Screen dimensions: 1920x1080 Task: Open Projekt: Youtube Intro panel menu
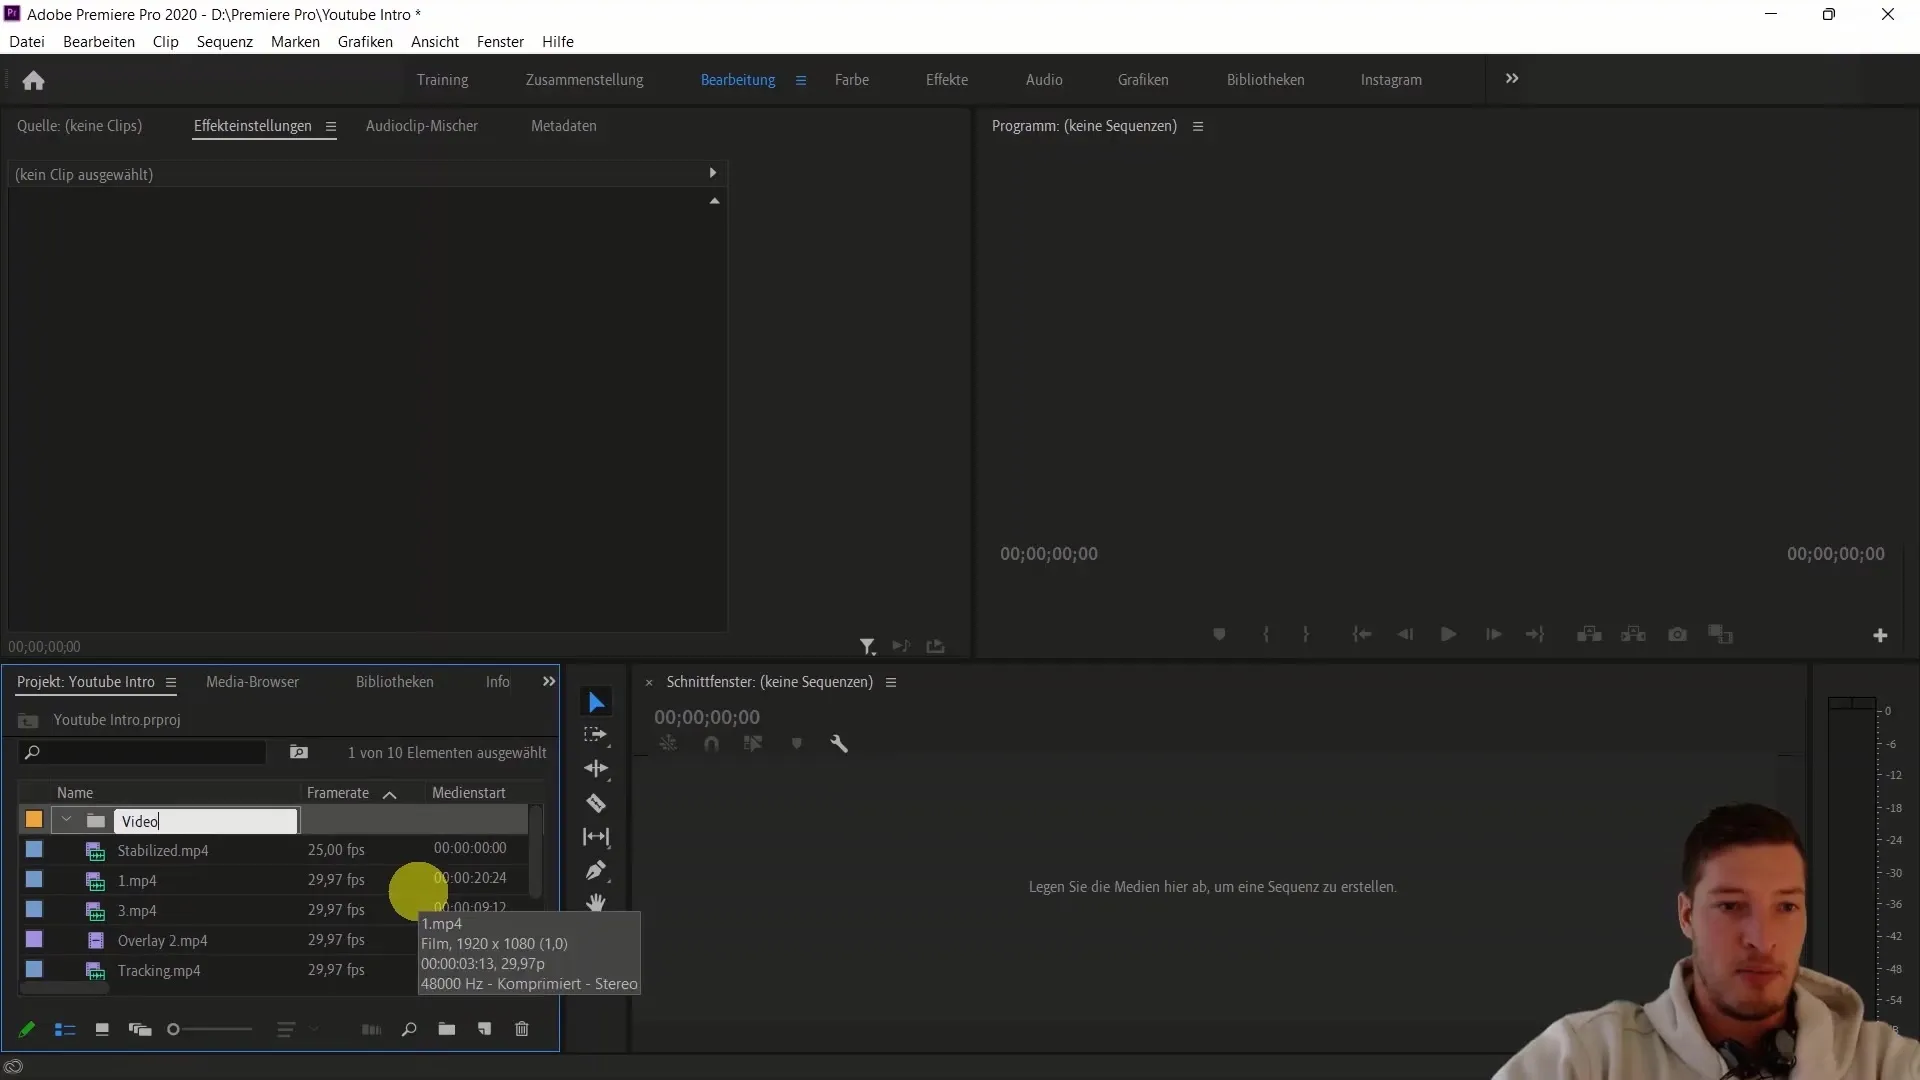[171, 683]
